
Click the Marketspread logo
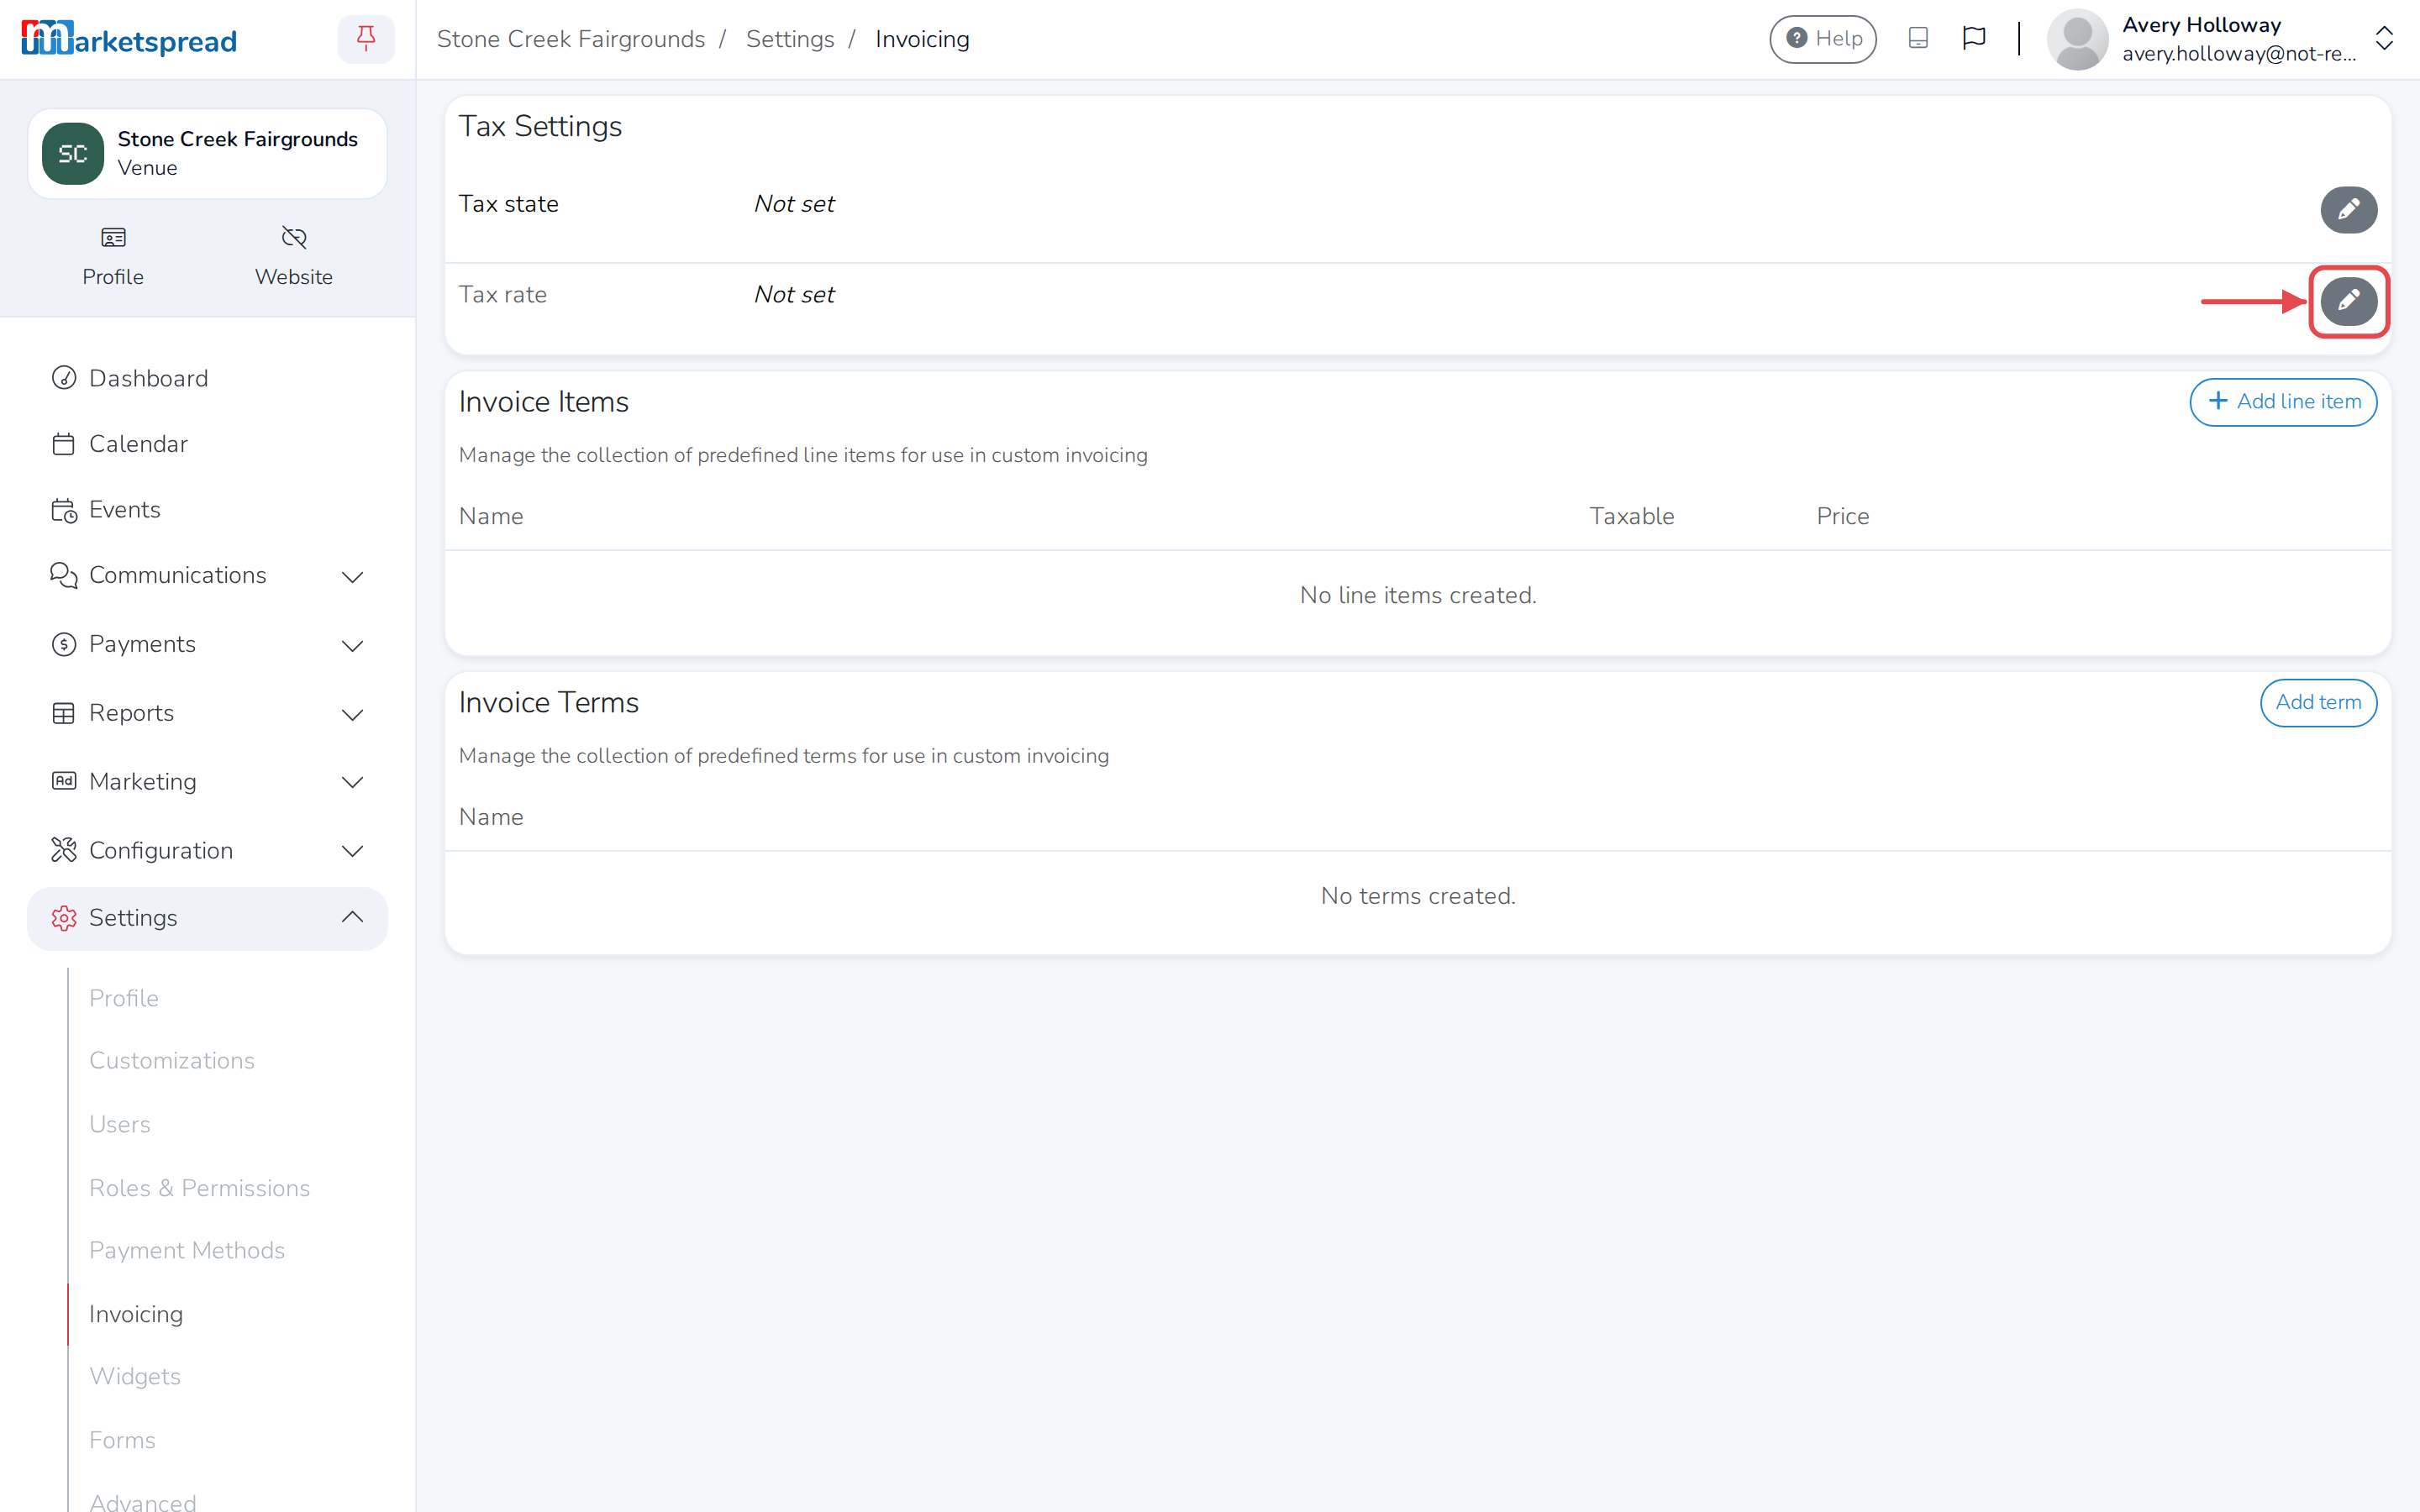click(129, 39)
